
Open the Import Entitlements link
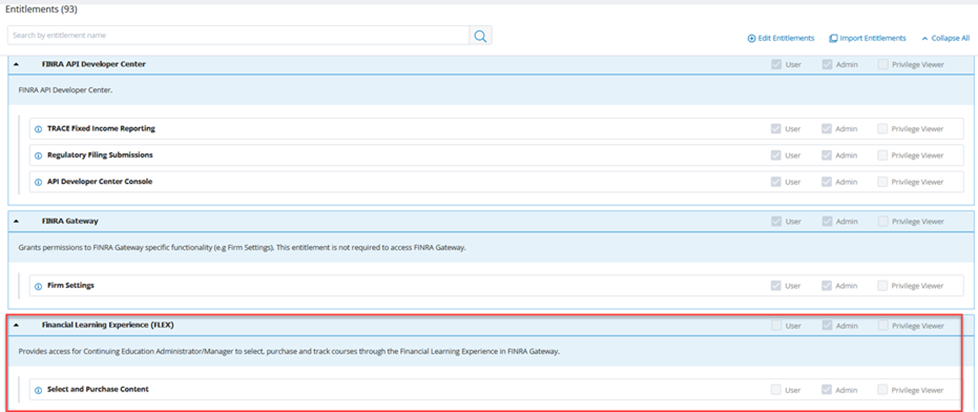(872, 39)
